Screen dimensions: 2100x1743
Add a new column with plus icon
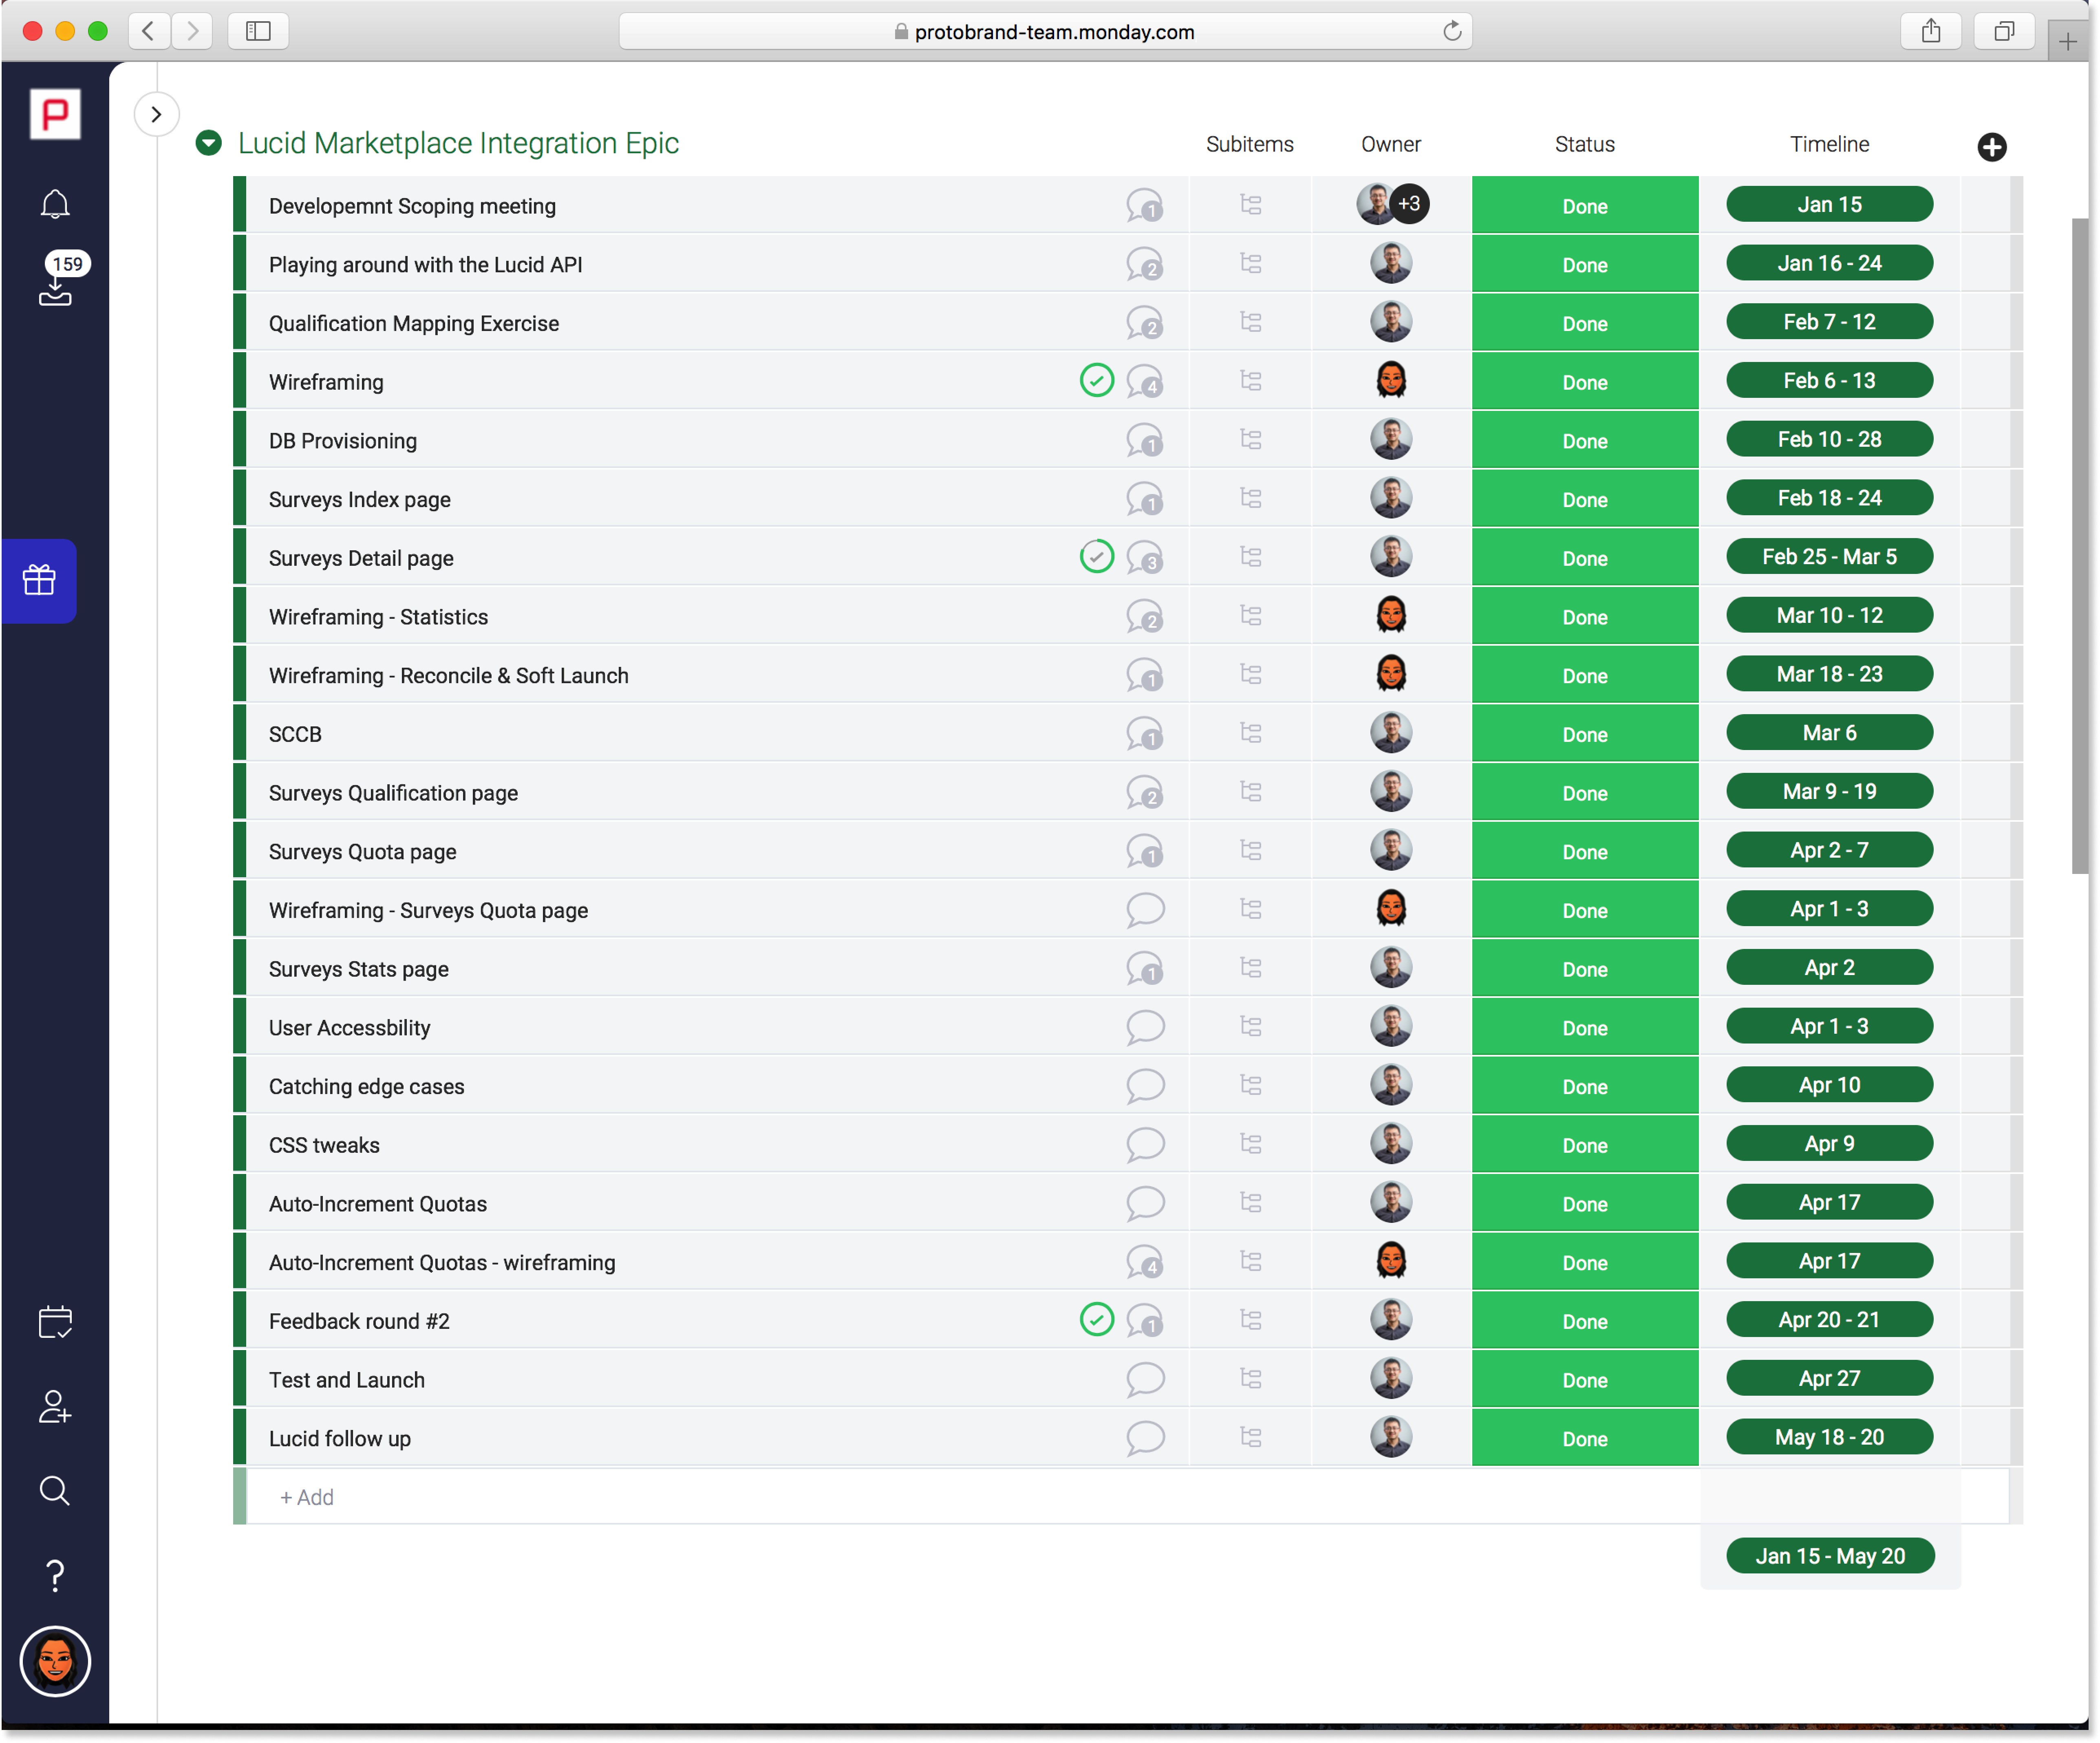point(1991,147)
